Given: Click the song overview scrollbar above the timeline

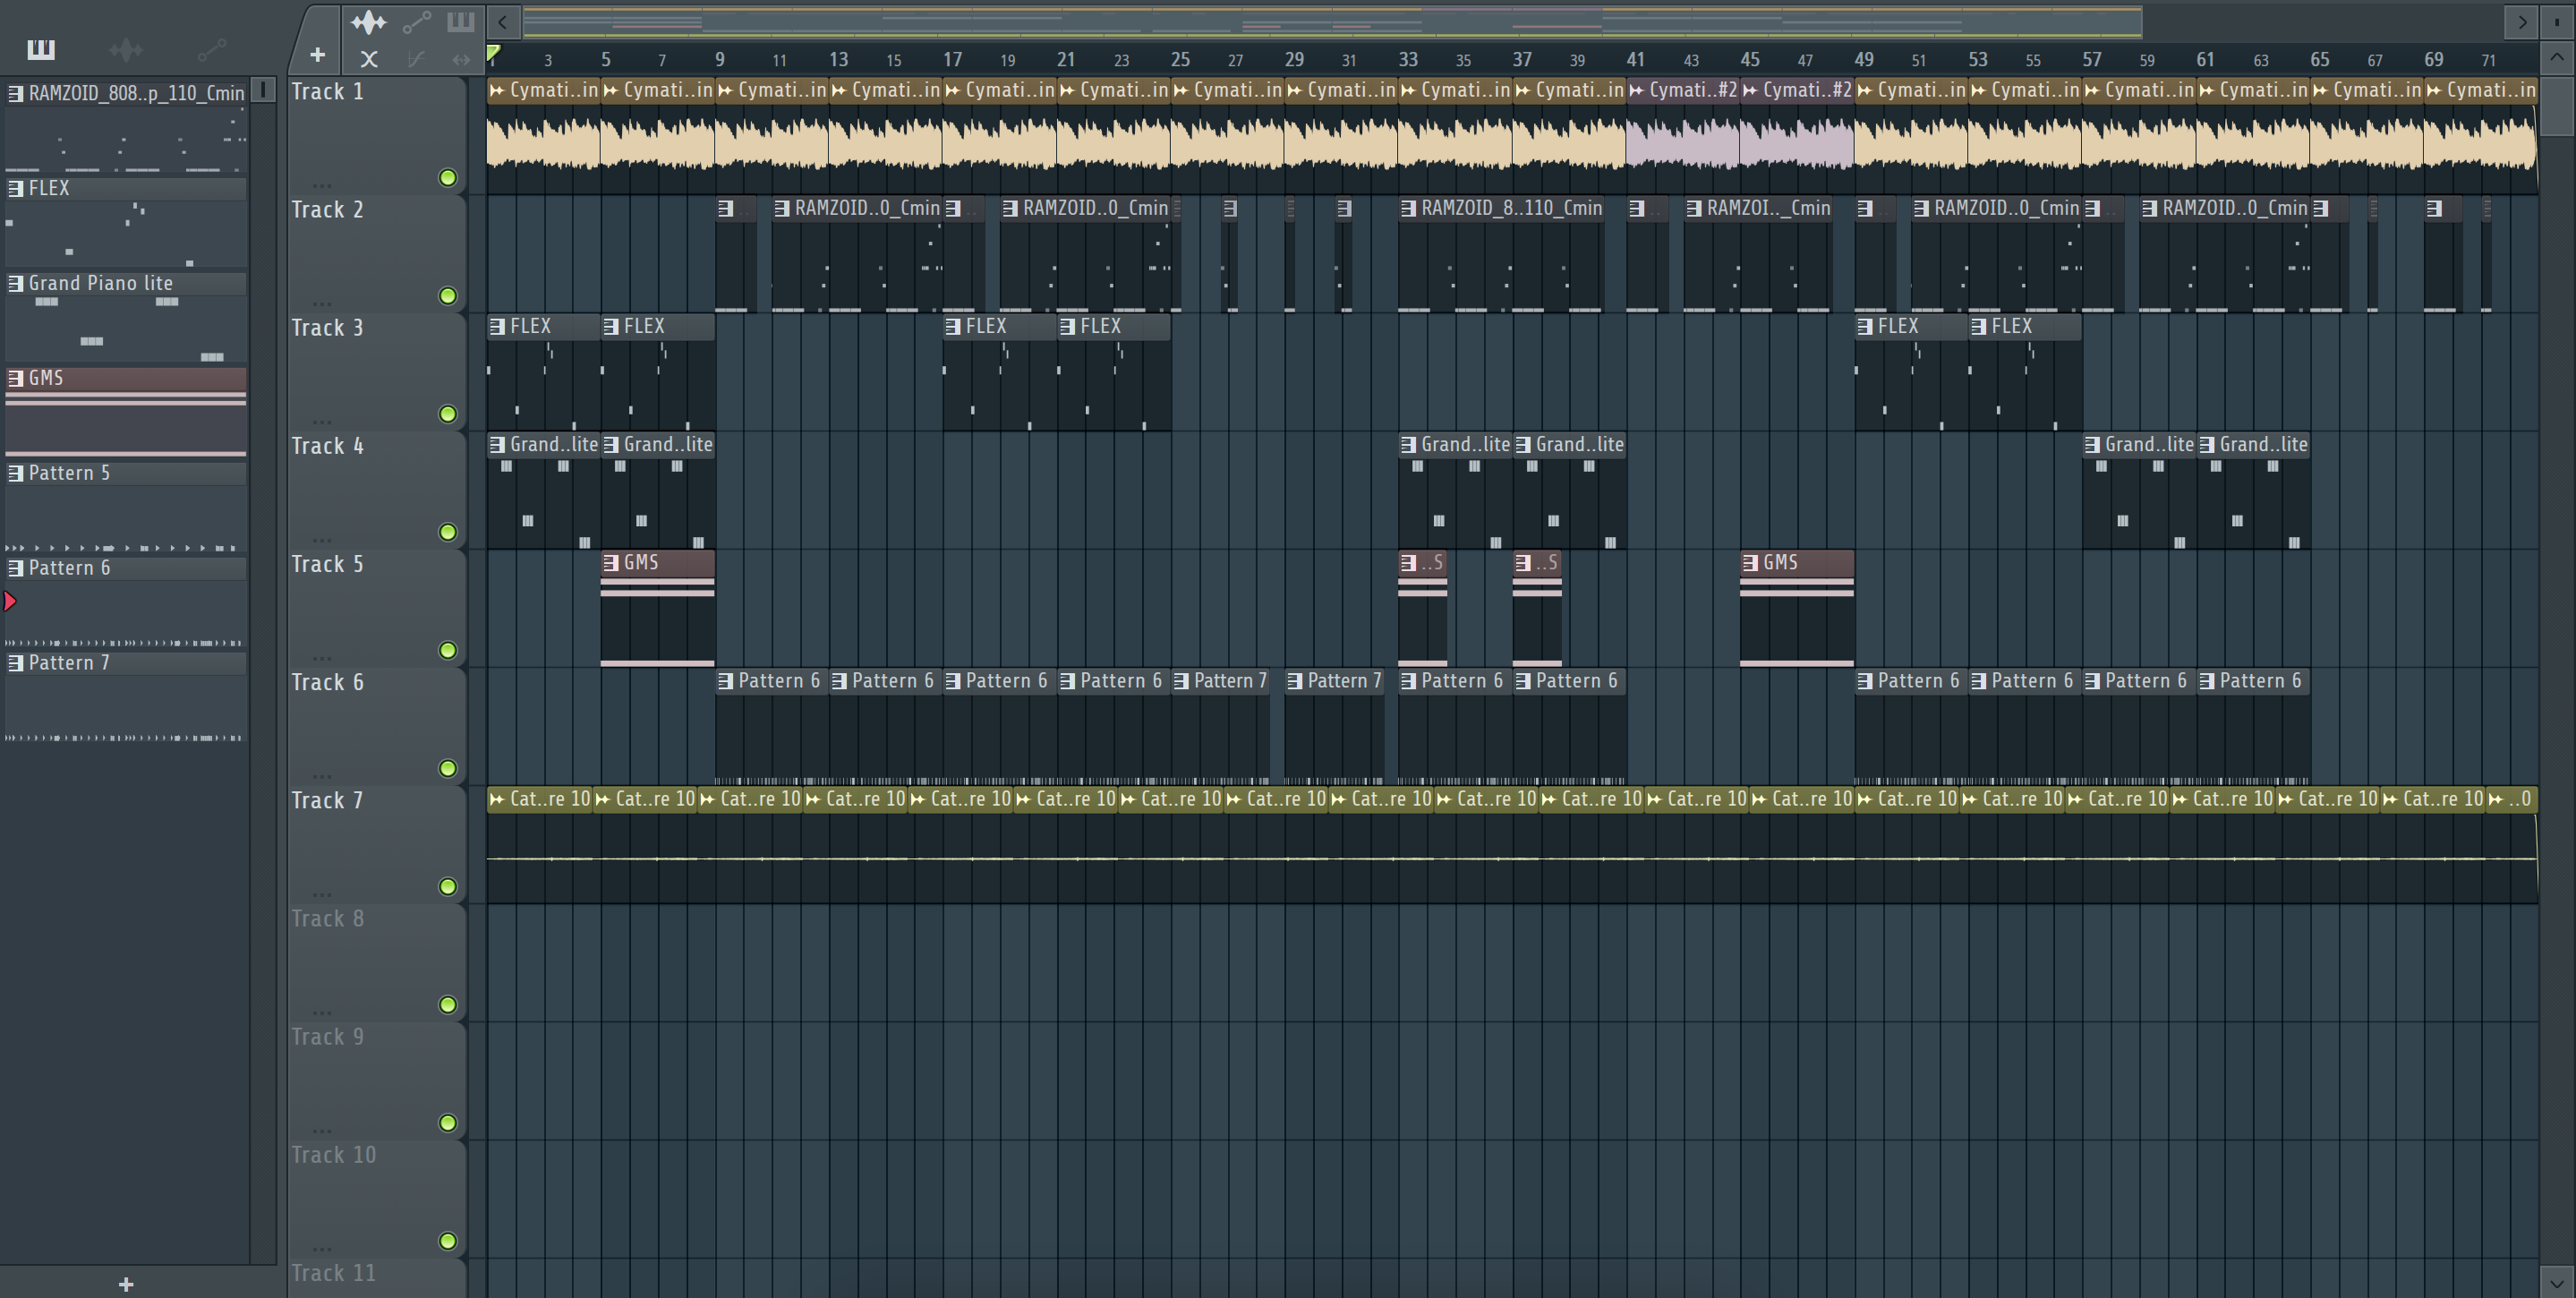Looking at the screenshot, I should tap(1331, 21).
